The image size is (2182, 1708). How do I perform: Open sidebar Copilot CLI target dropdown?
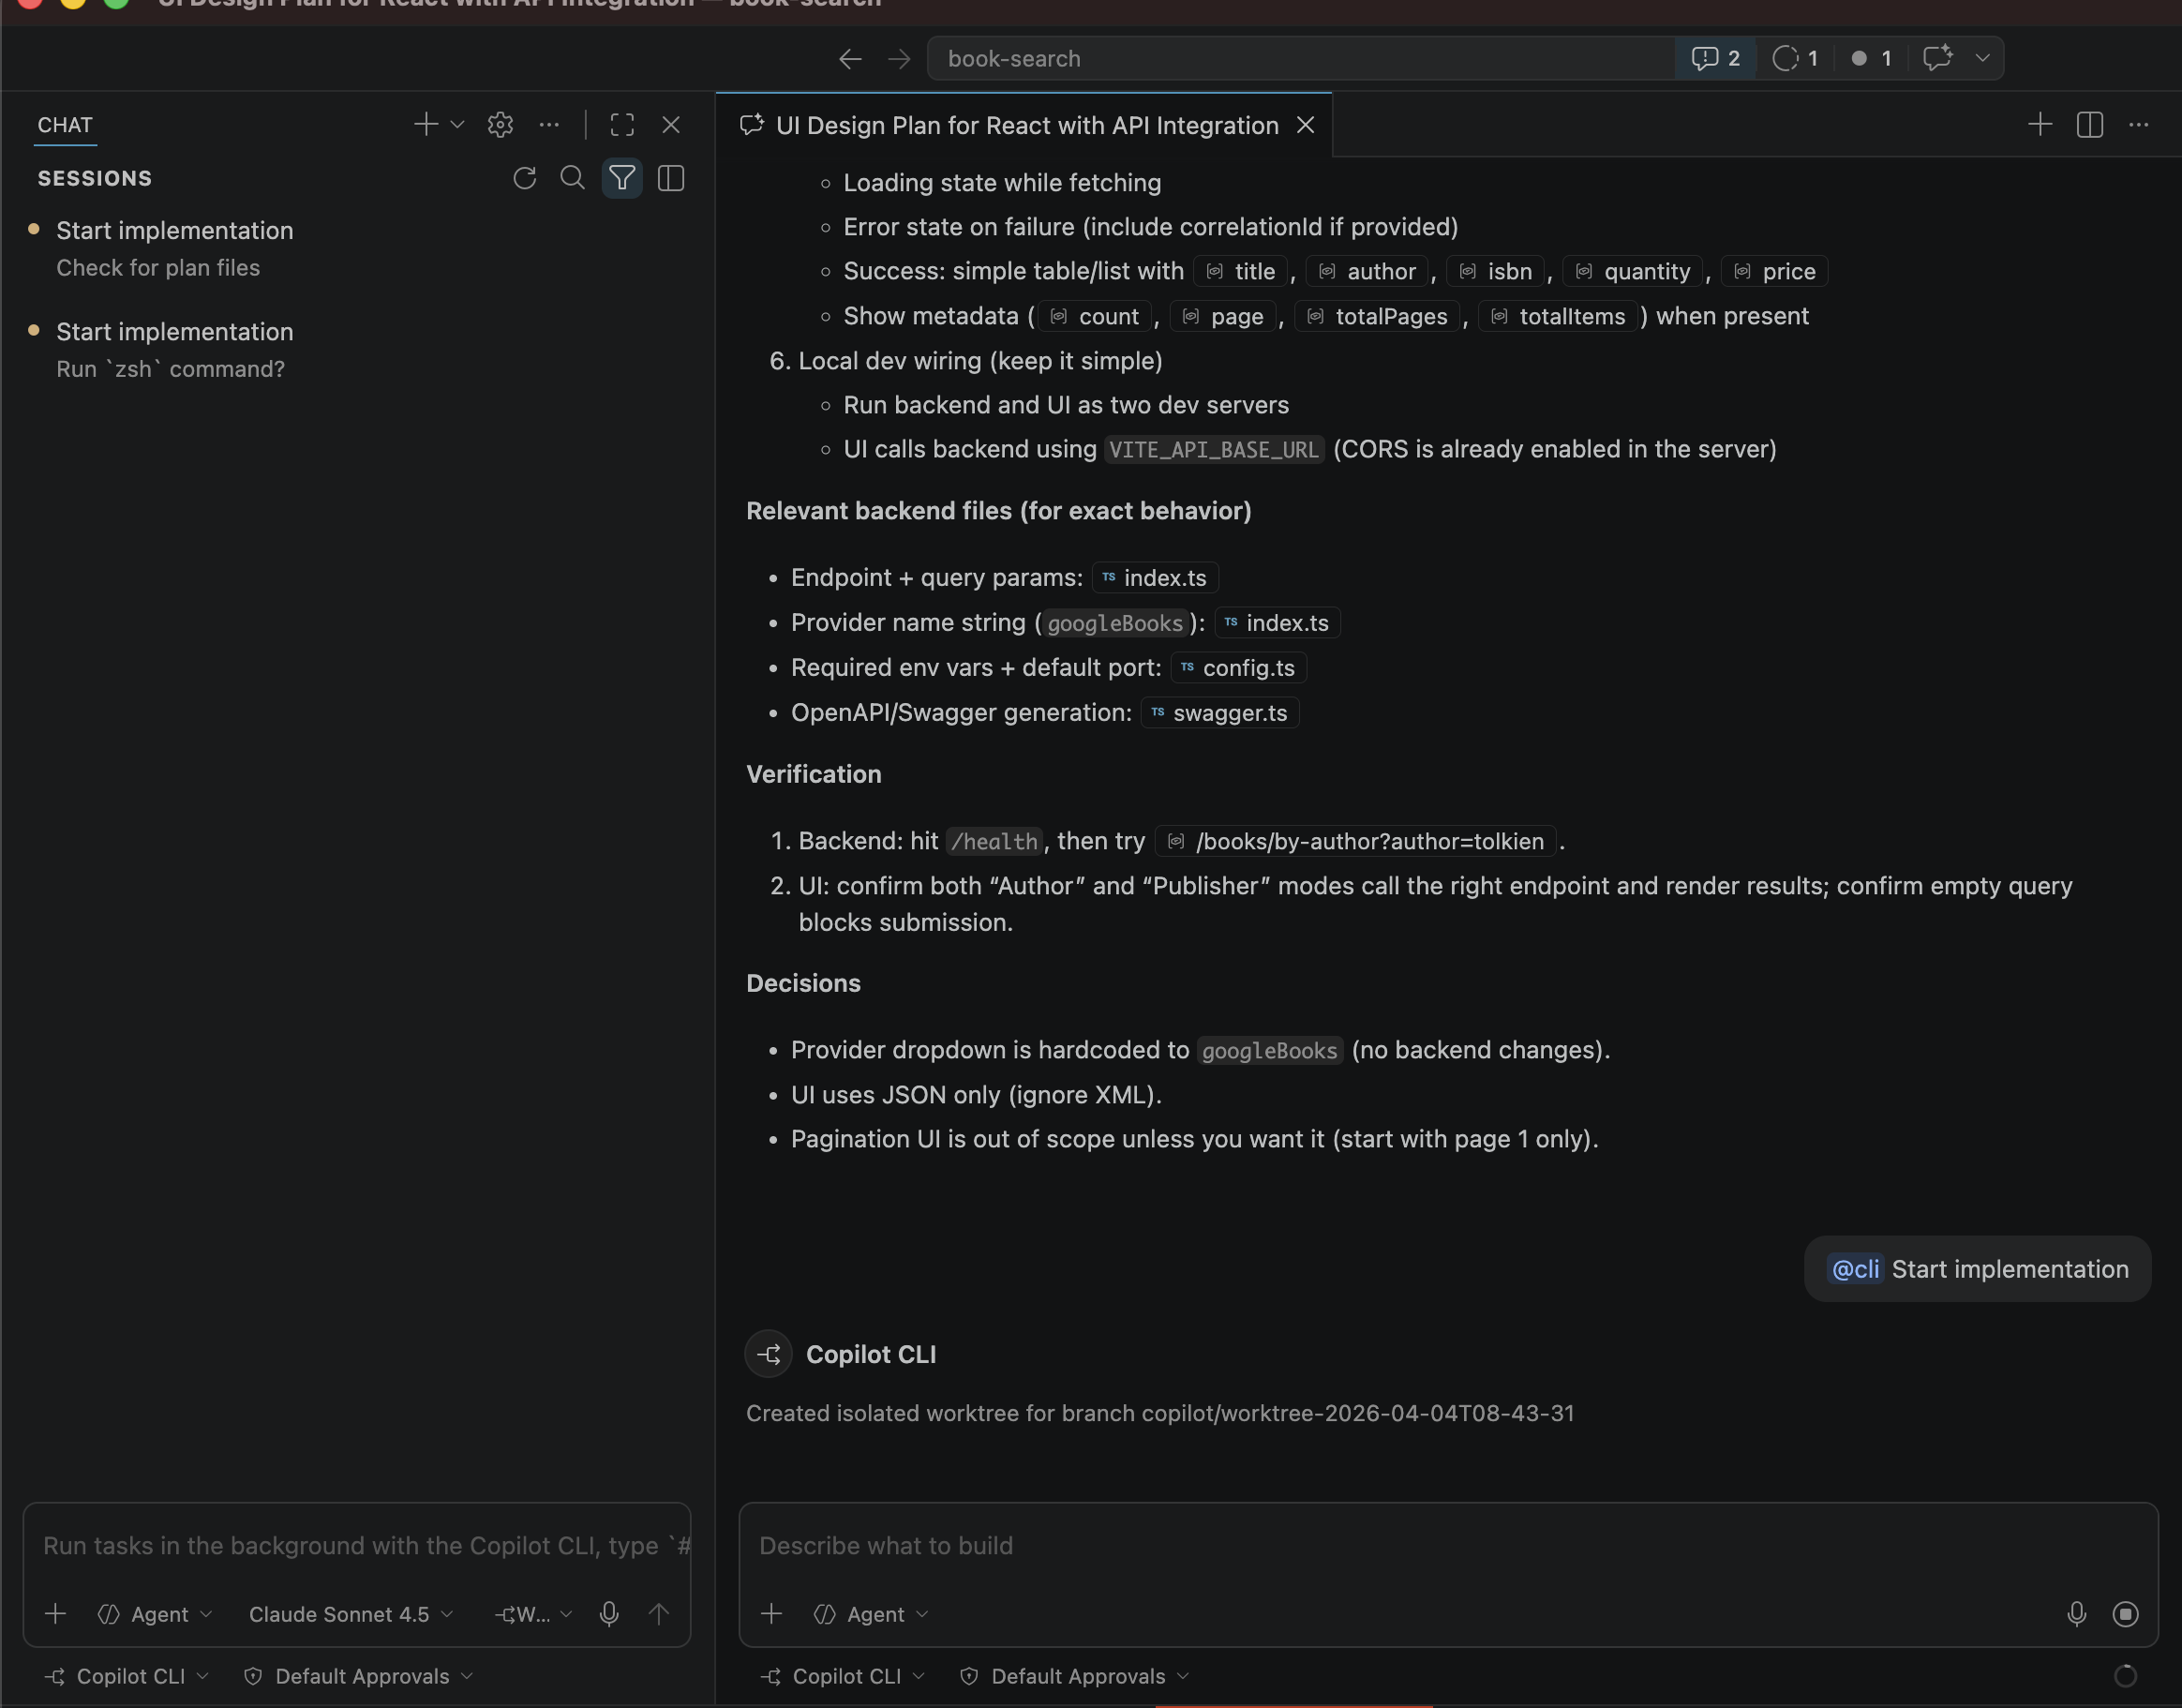(127, 1676)
